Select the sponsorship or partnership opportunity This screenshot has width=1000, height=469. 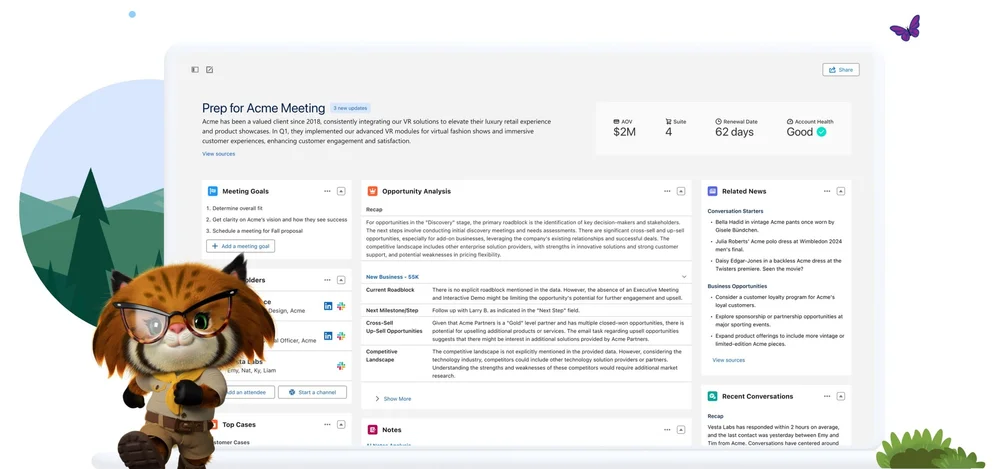[x=779, y=320]
